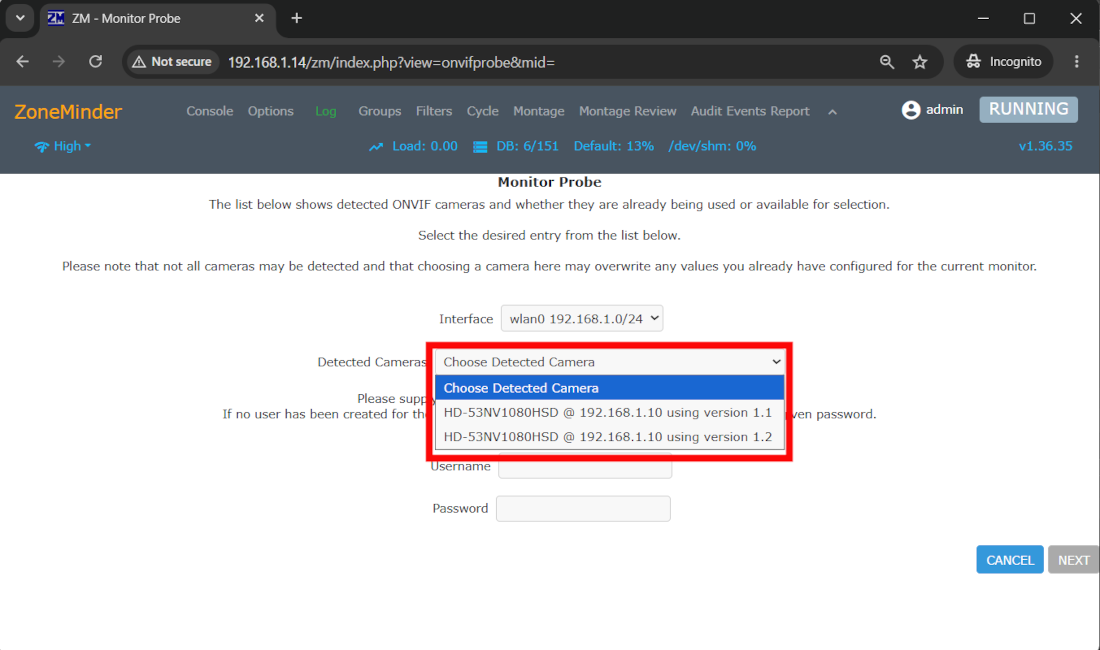
Task: Click the NEXT button
Action: pos(1073,560)
